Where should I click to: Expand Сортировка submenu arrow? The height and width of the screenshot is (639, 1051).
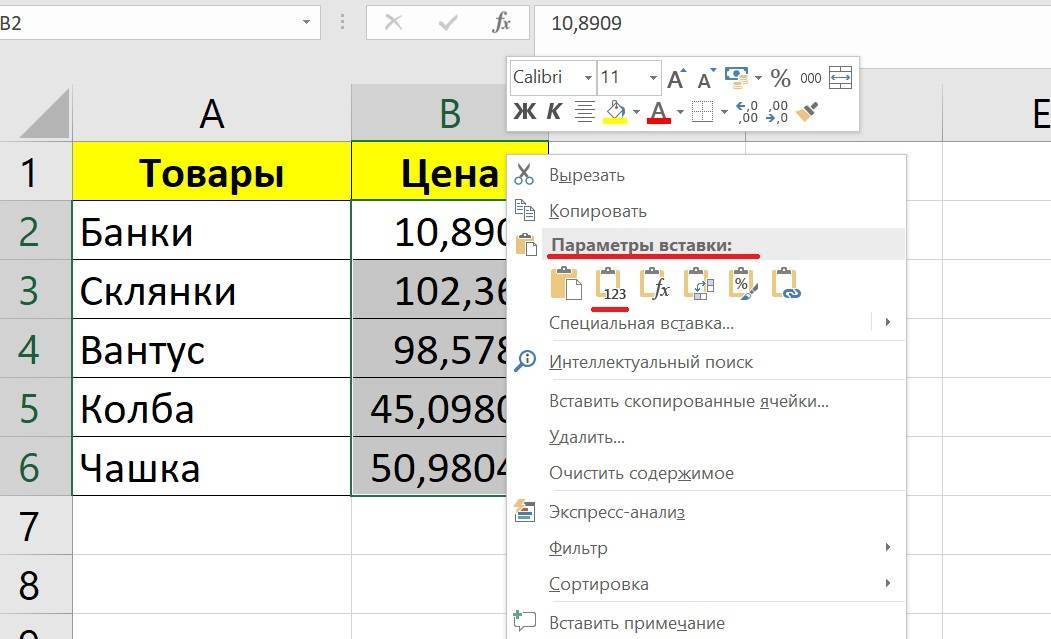(887, 583)
